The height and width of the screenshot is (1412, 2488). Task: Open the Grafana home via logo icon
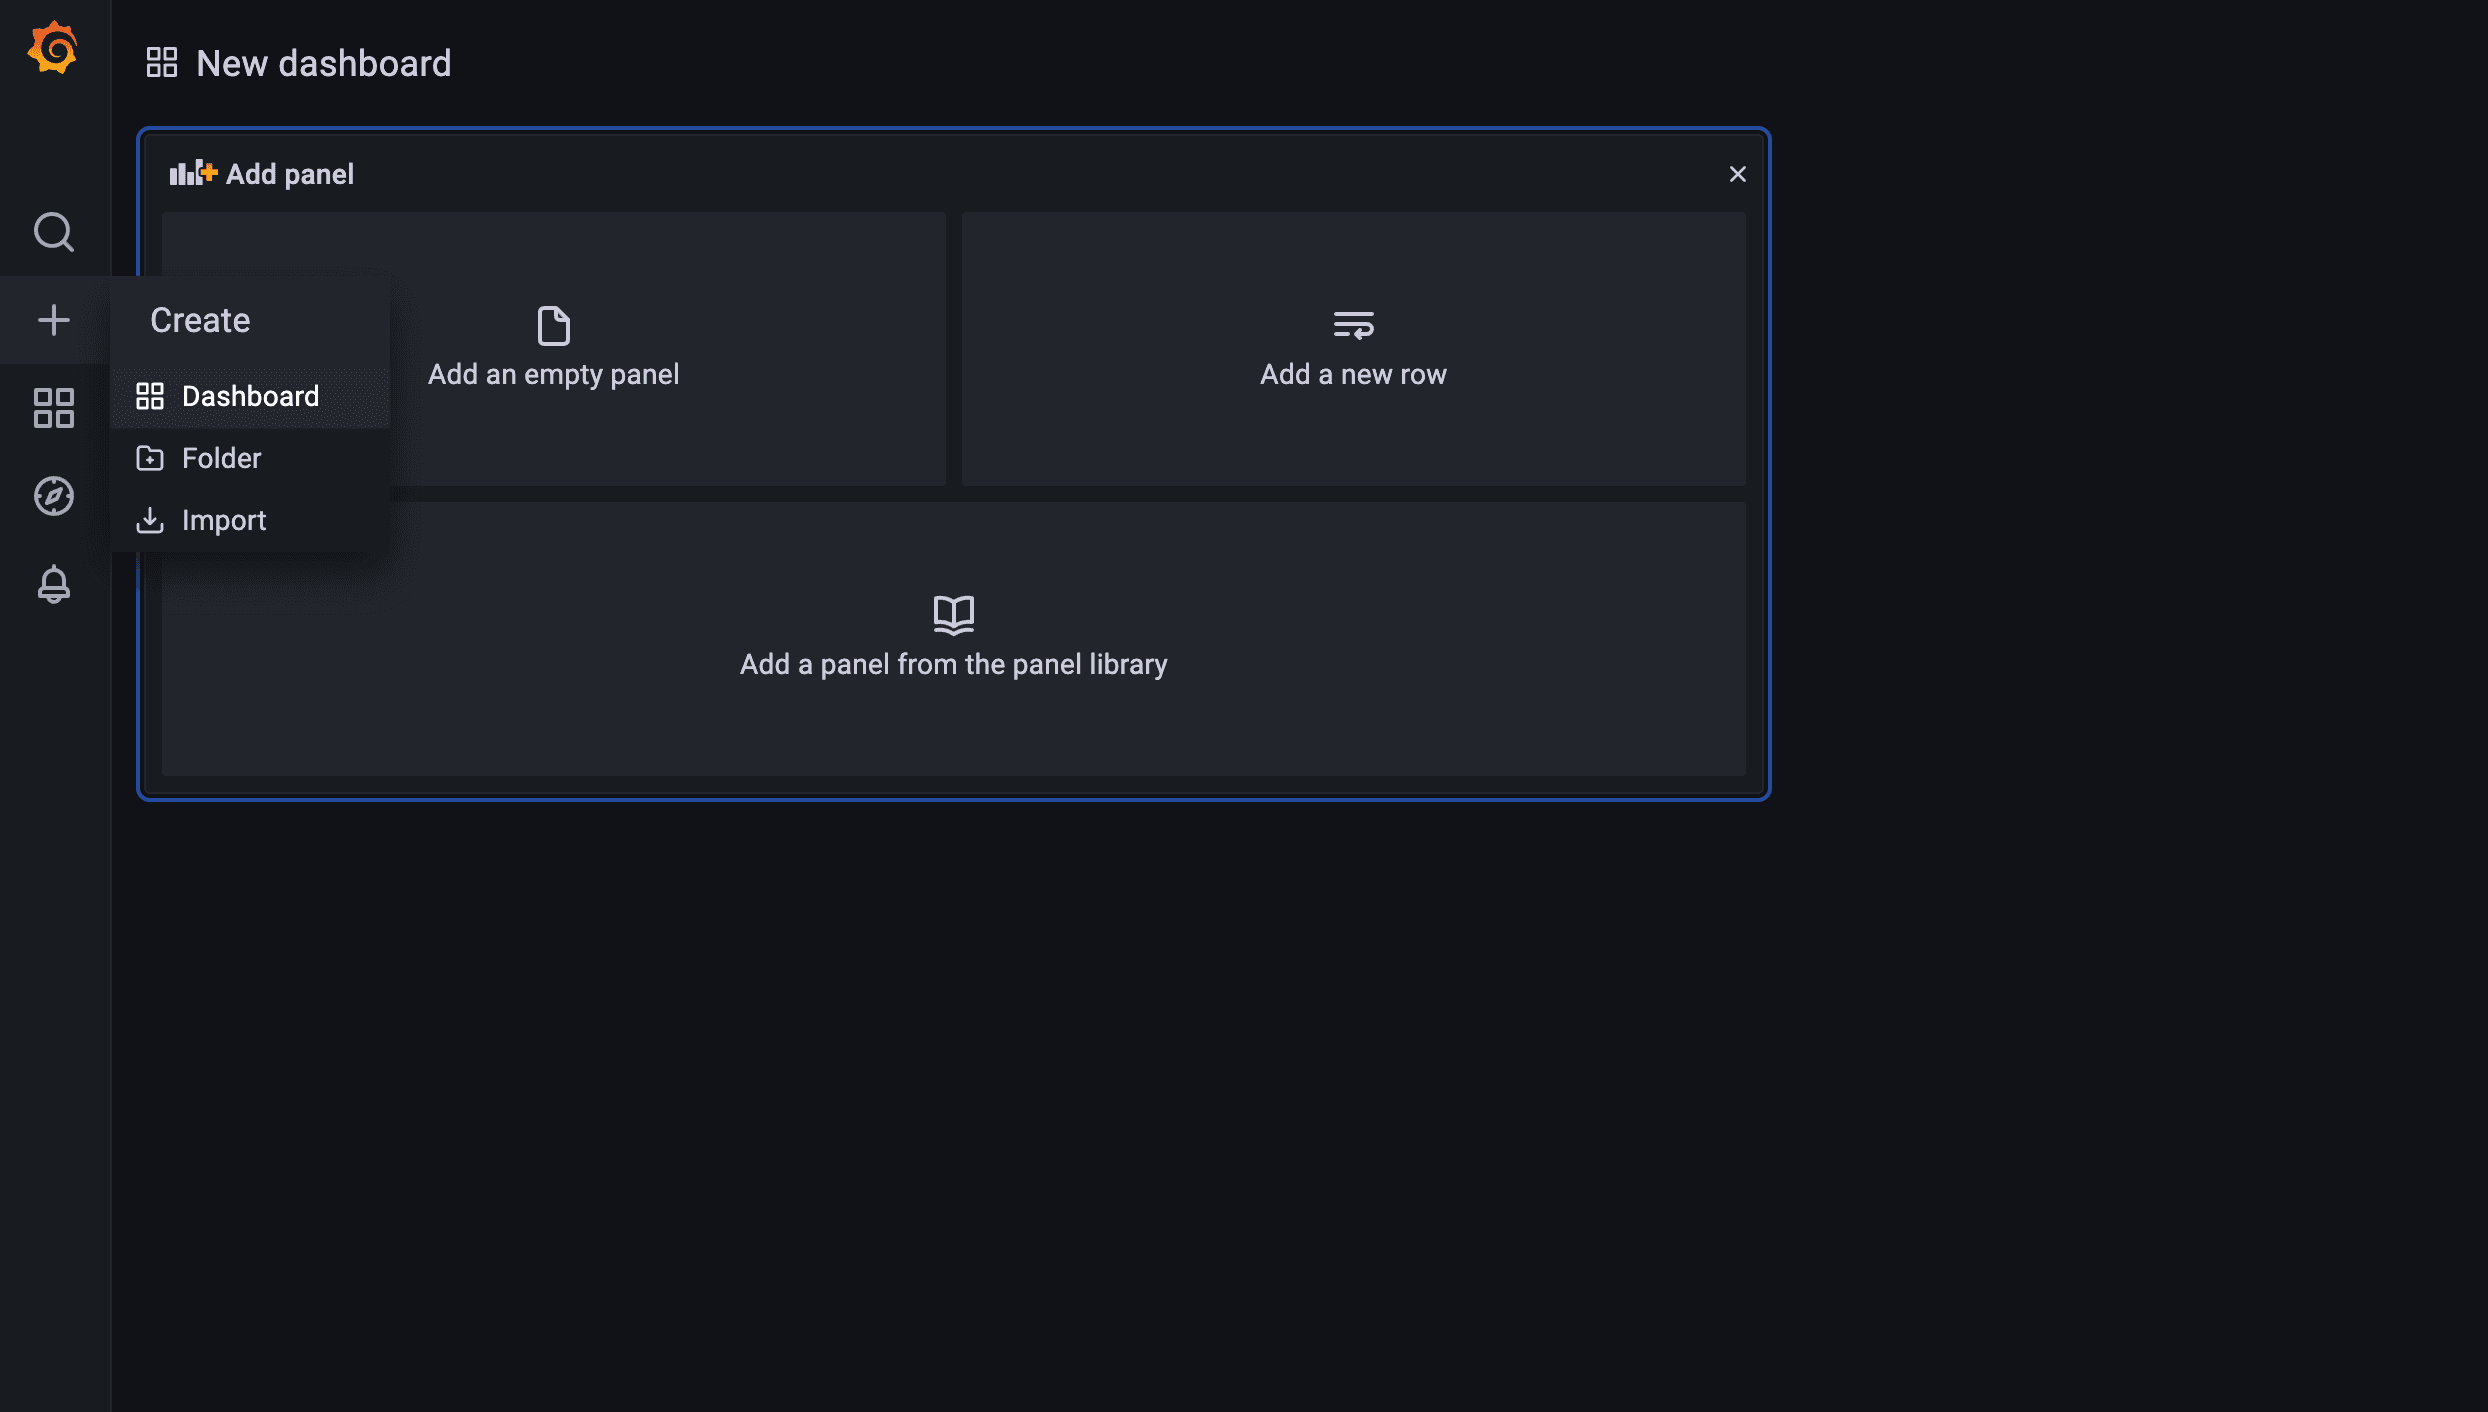tap(53, 47)
